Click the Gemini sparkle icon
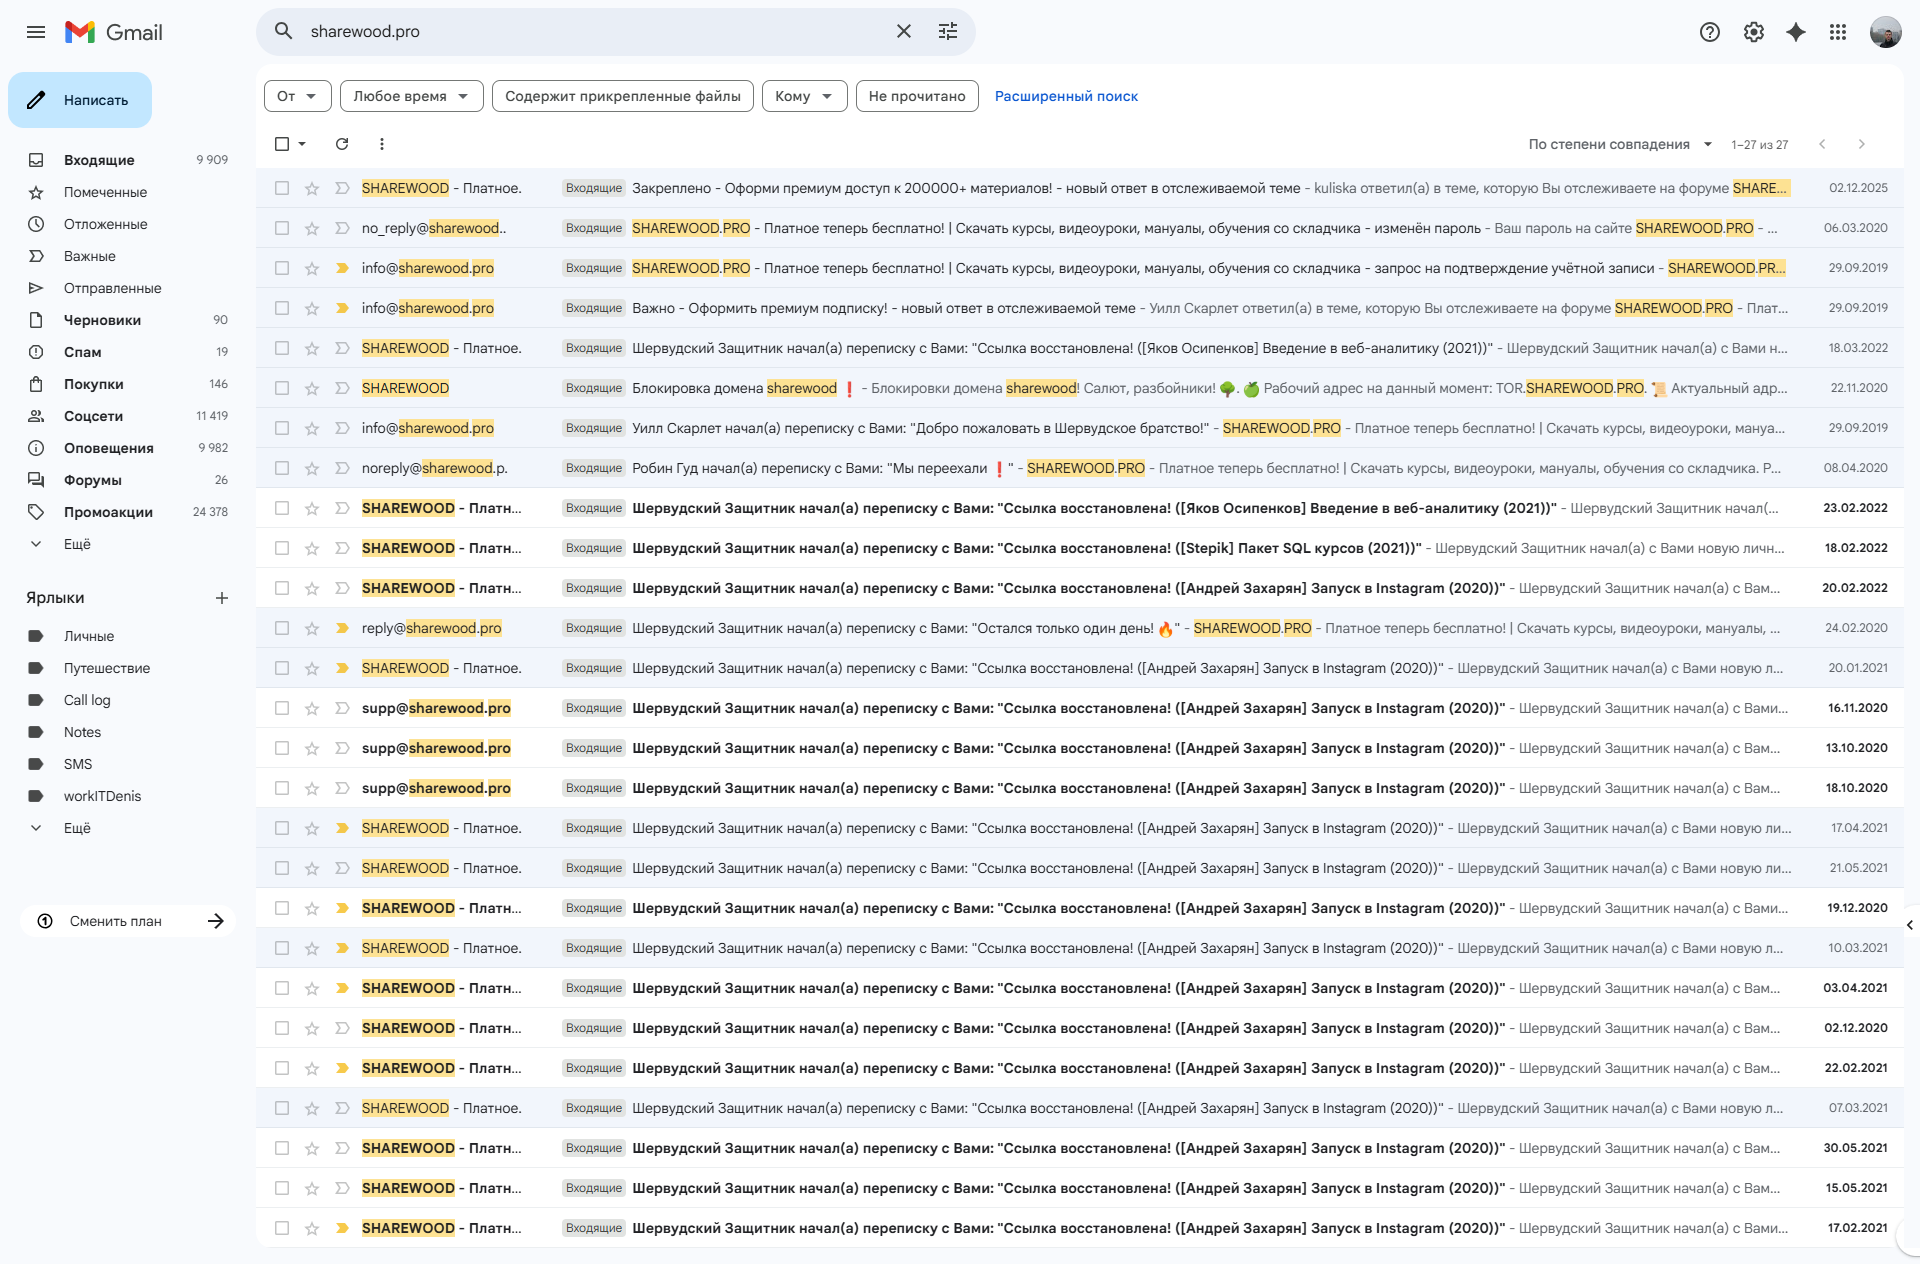 pos(1796,32)
